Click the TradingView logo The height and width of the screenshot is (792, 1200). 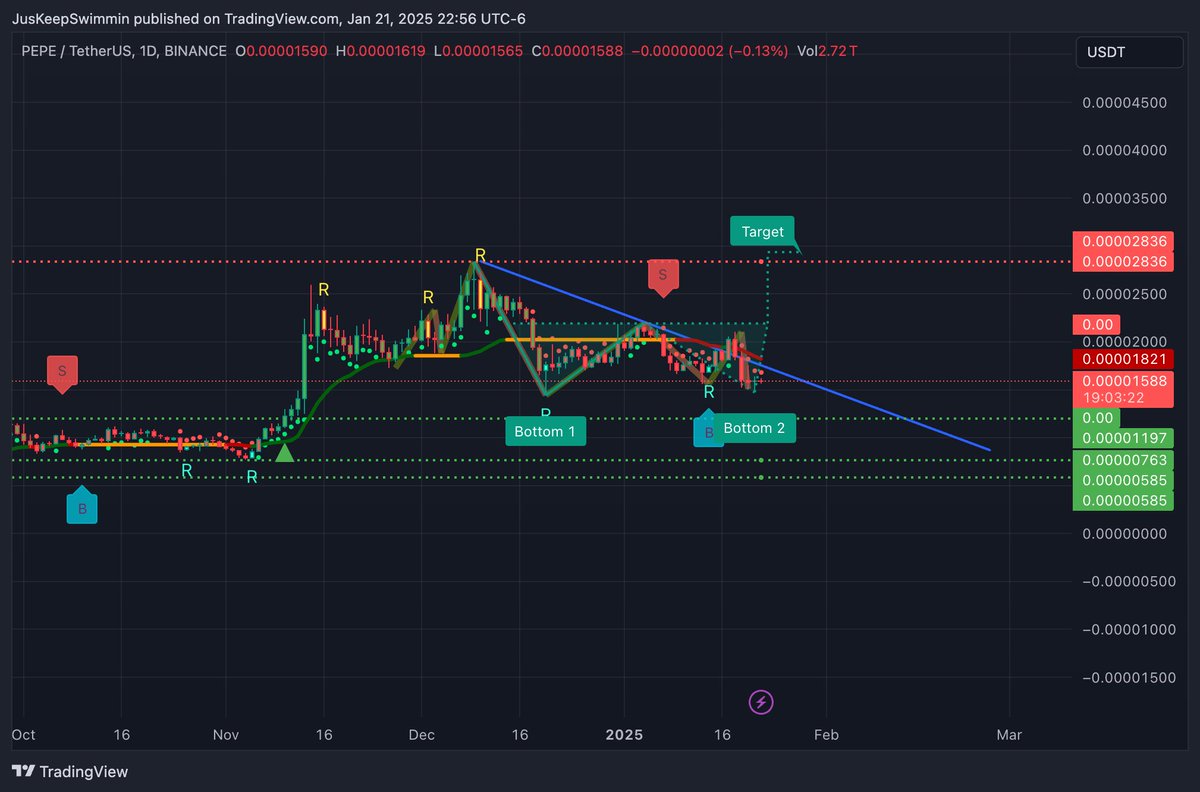click(x=70, y=771)
